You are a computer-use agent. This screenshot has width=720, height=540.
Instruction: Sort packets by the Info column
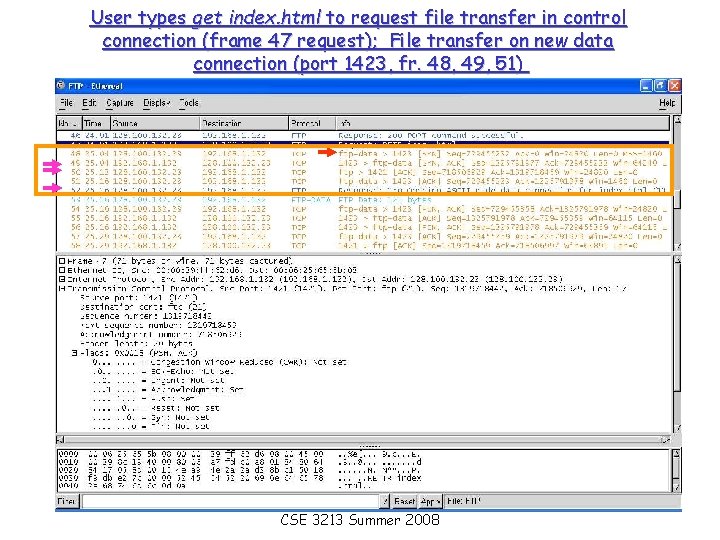(x=503, y=123)
